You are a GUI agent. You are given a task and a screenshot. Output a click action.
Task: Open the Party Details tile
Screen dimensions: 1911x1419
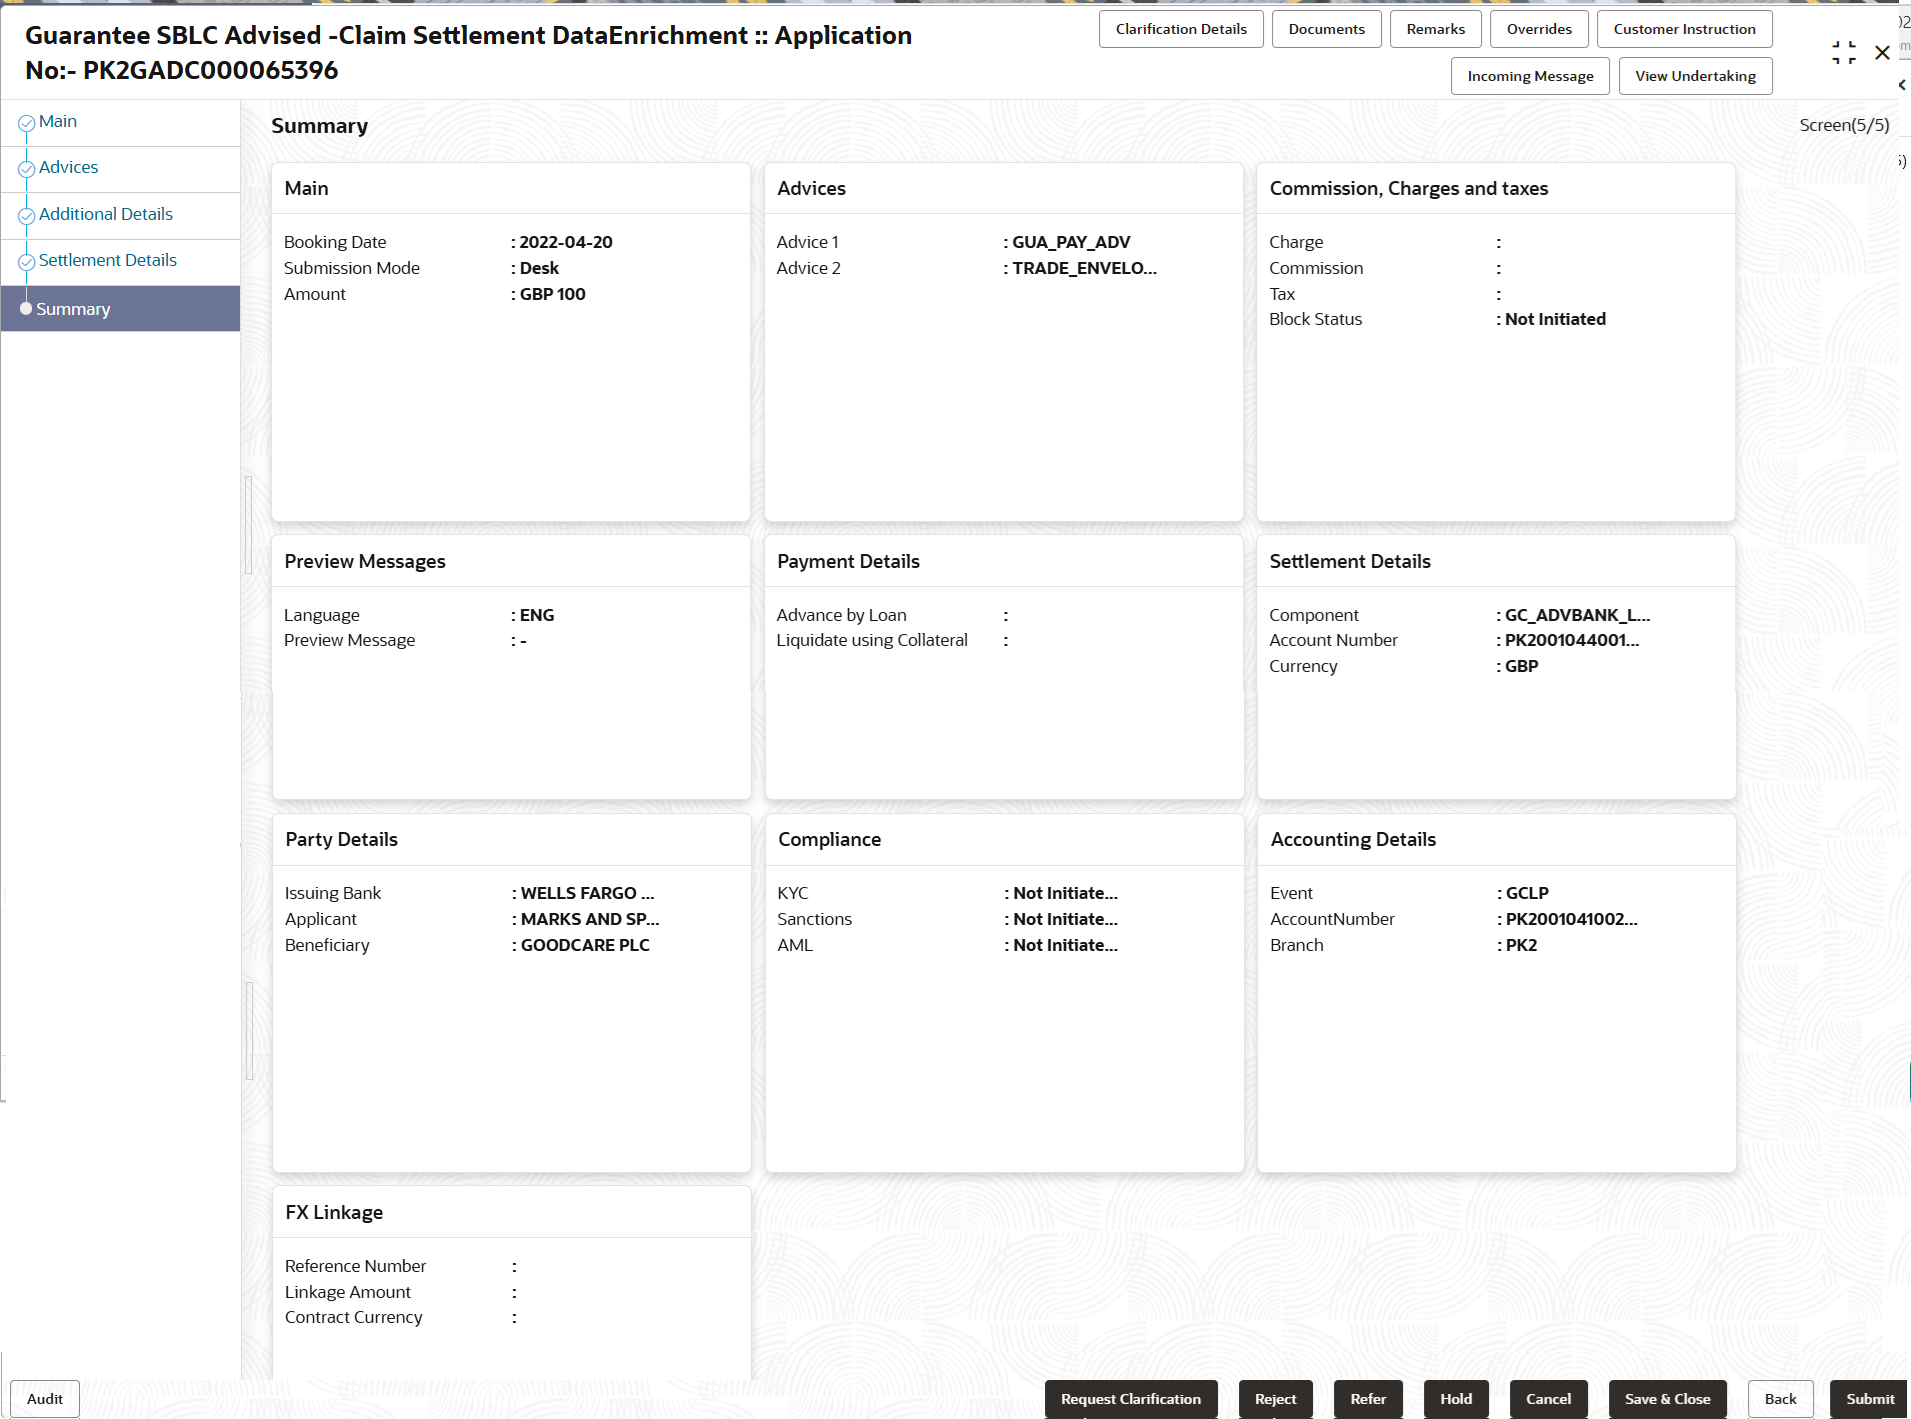[511, 993]
